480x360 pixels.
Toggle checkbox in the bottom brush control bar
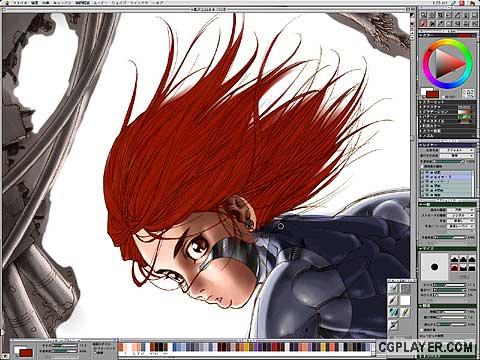click(x=95, y=352)
